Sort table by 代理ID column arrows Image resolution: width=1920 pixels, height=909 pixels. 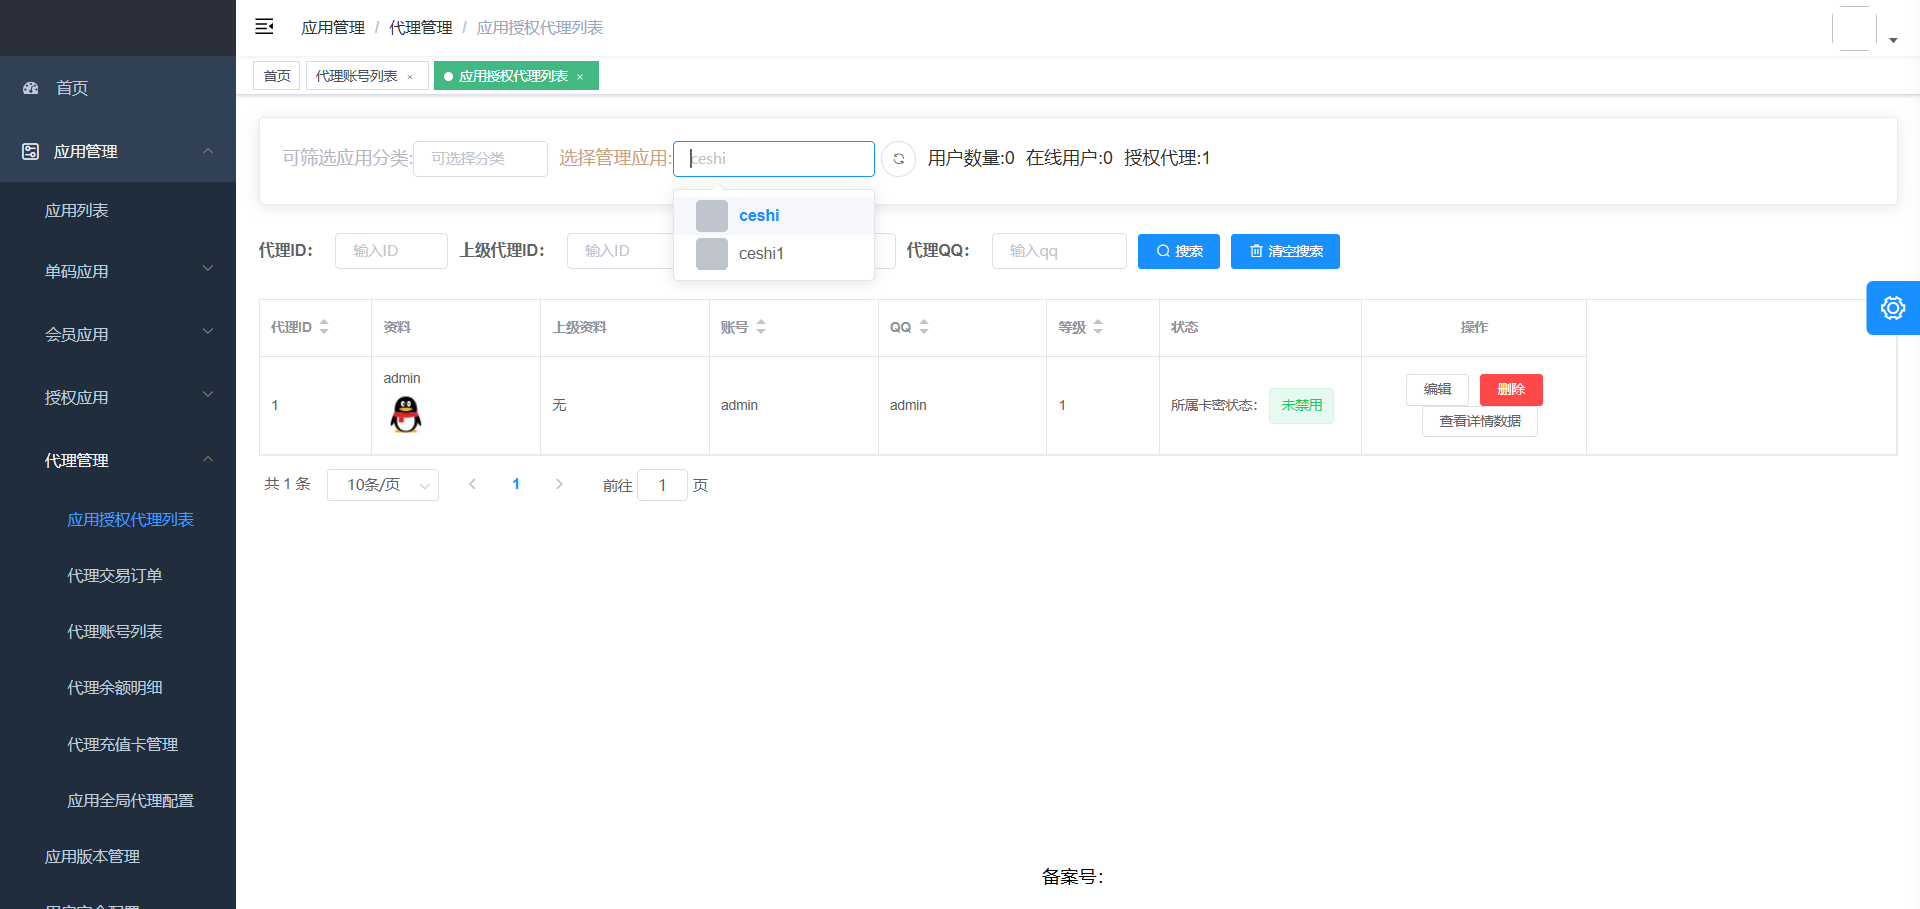coord(324,327)
